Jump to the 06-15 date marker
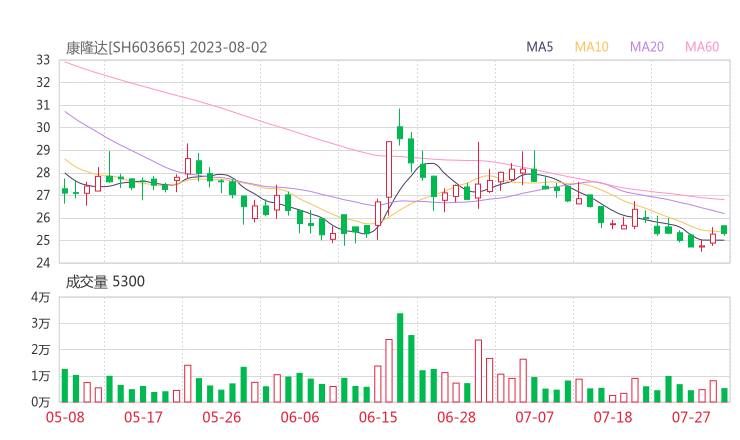 (x=378, y=417)
